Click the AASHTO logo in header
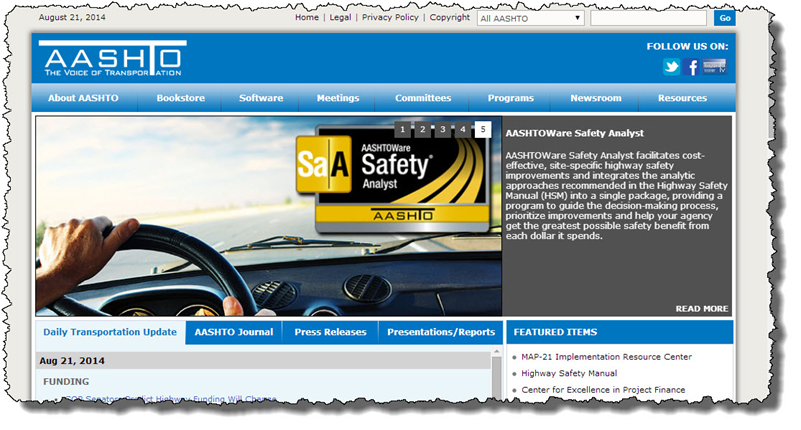Viewport: 801px width, 430px height. pyautogui.click(x=112, y=59)
